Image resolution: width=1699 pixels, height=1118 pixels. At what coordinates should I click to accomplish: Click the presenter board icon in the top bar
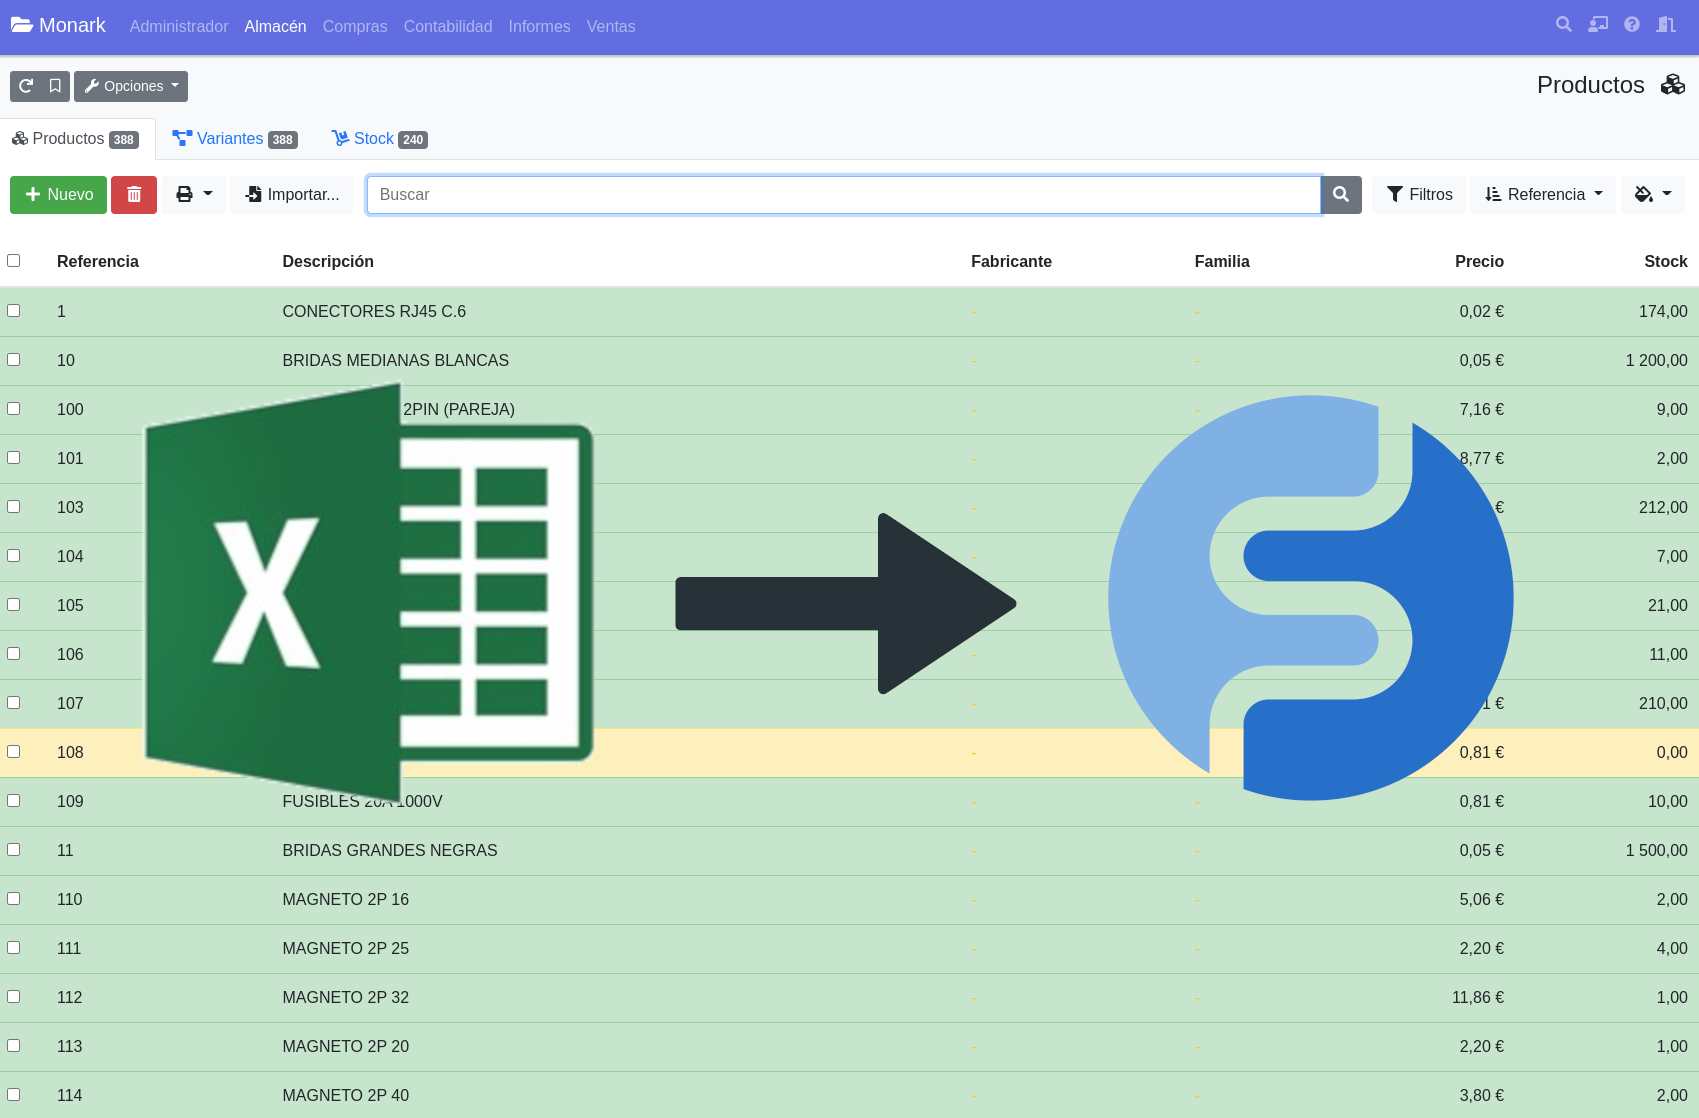pos(1598,24)
